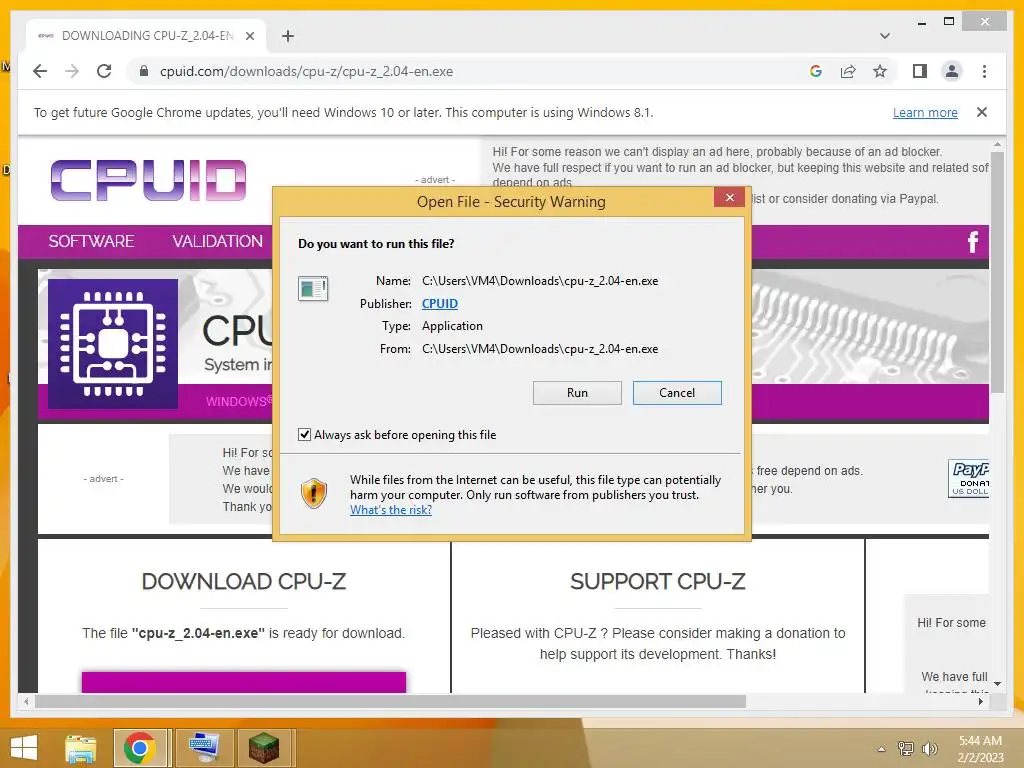Click the Chrome taskbar icon
The height and width of the screenshot is (768, 1024).
[x=140, y=748]
